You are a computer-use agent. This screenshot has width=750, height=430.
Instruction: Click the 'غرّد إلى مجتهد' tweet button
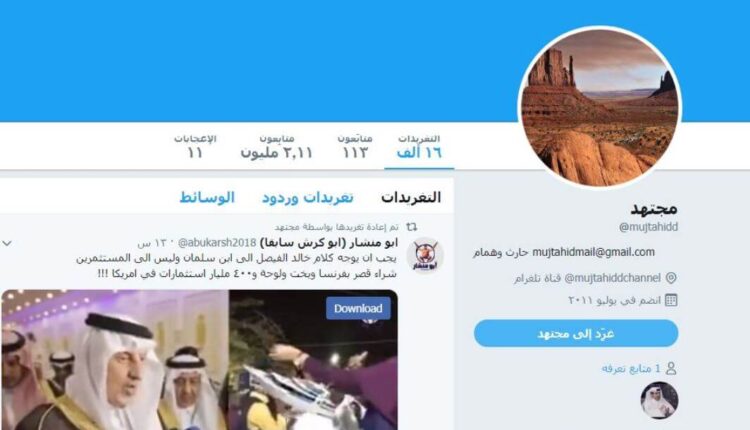tap(576, 333)
